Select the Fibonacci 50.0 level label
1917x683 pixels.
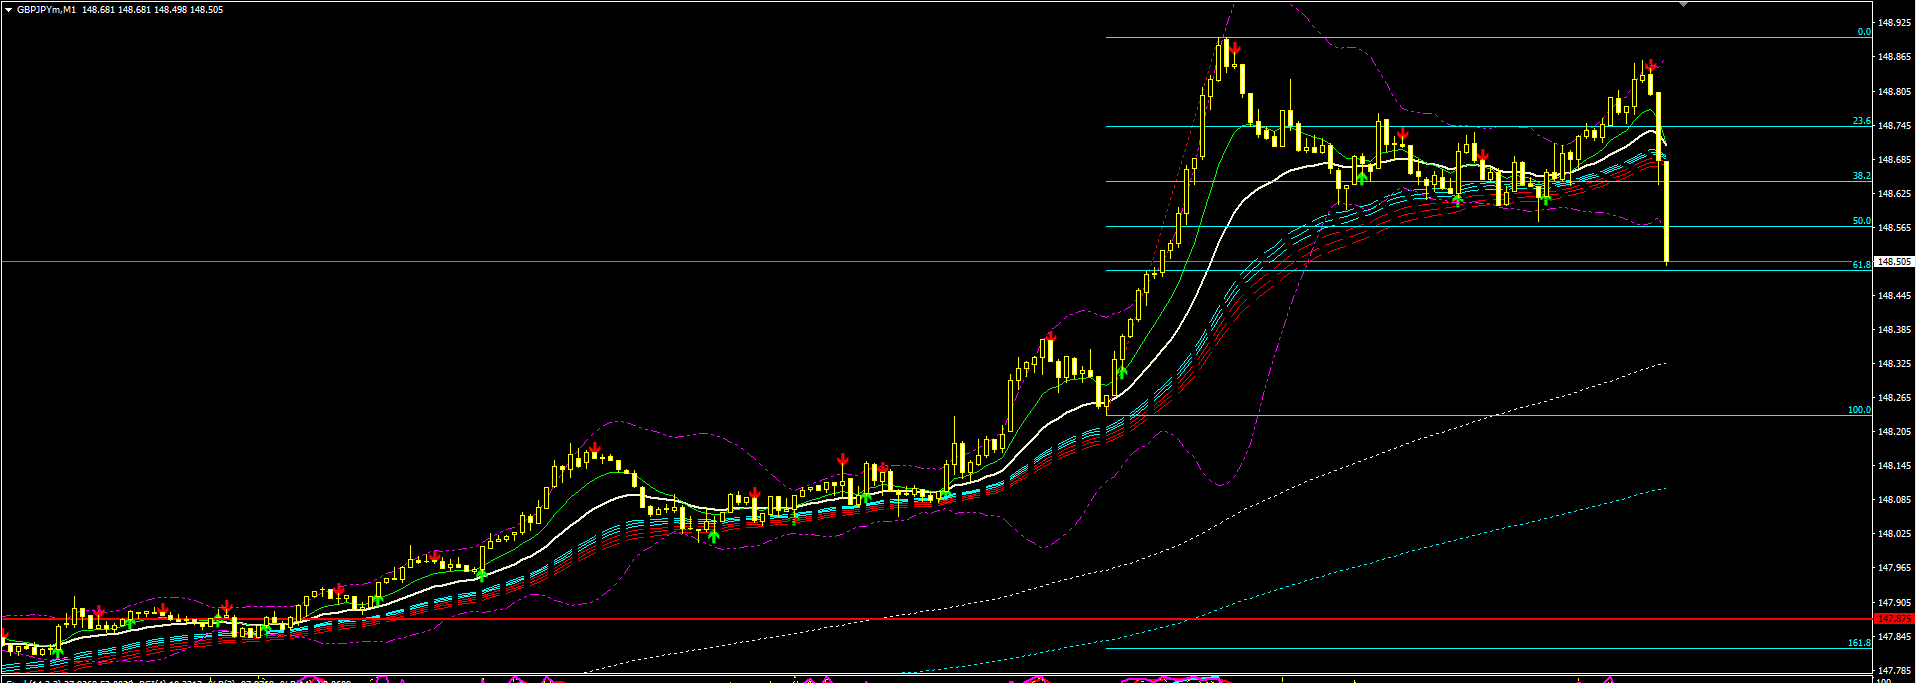coord(1862,221)
